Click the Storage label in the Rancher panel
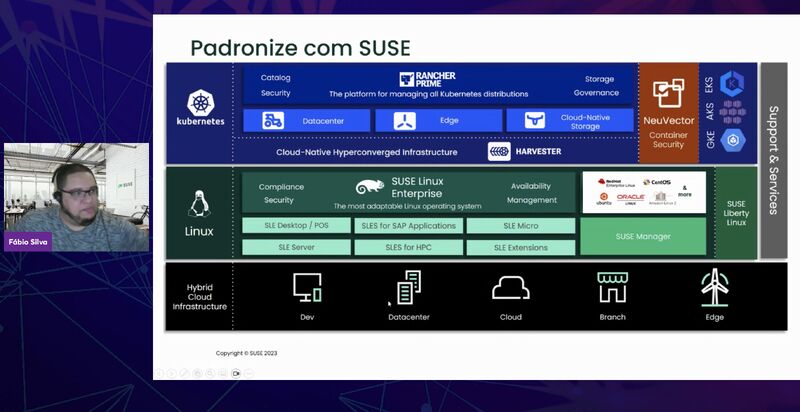Viewport: 800px width, 412px height. tap(599, 79)
